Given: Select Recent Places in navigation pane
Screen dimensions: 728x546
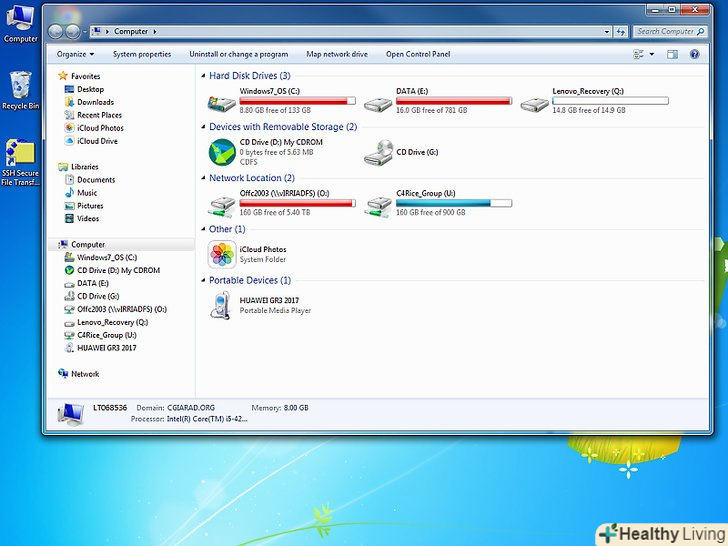Looking at the screenshot, I should click(99, 115).
